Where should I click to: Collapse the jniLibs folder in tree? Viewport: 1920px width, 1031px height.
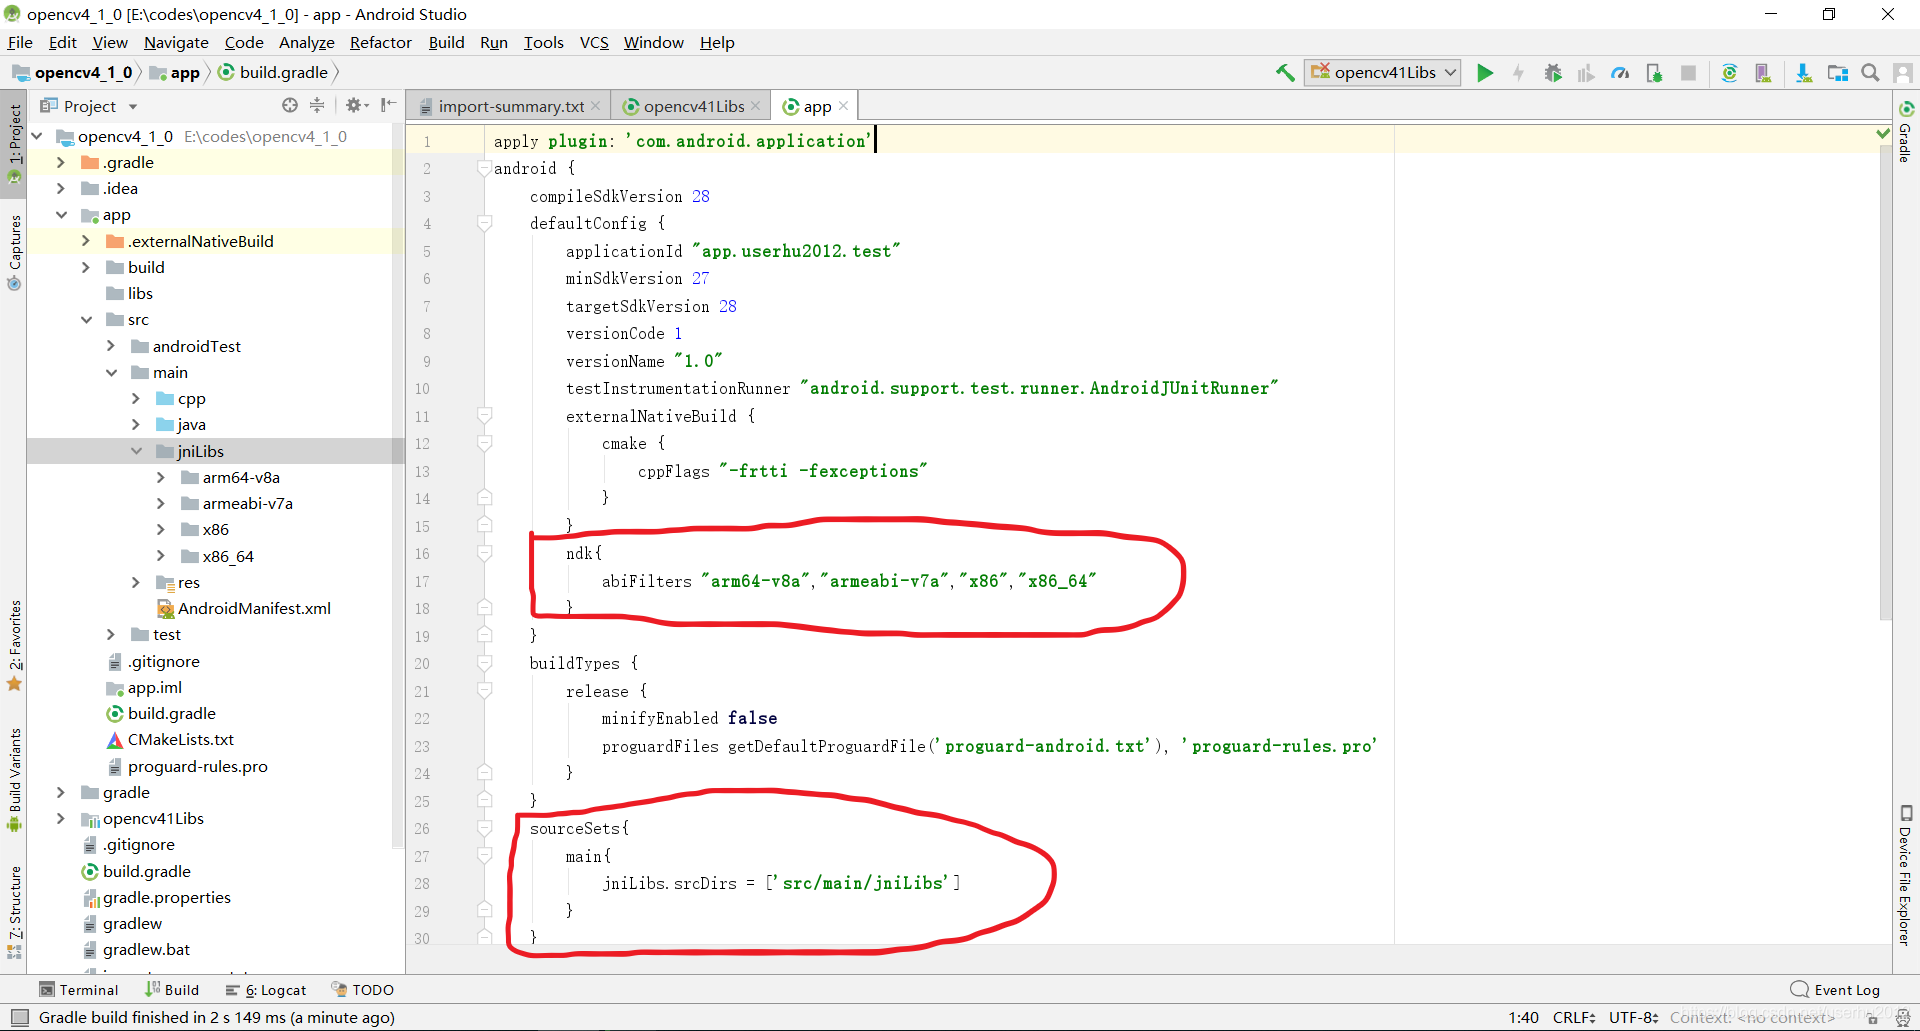point(136,452)
